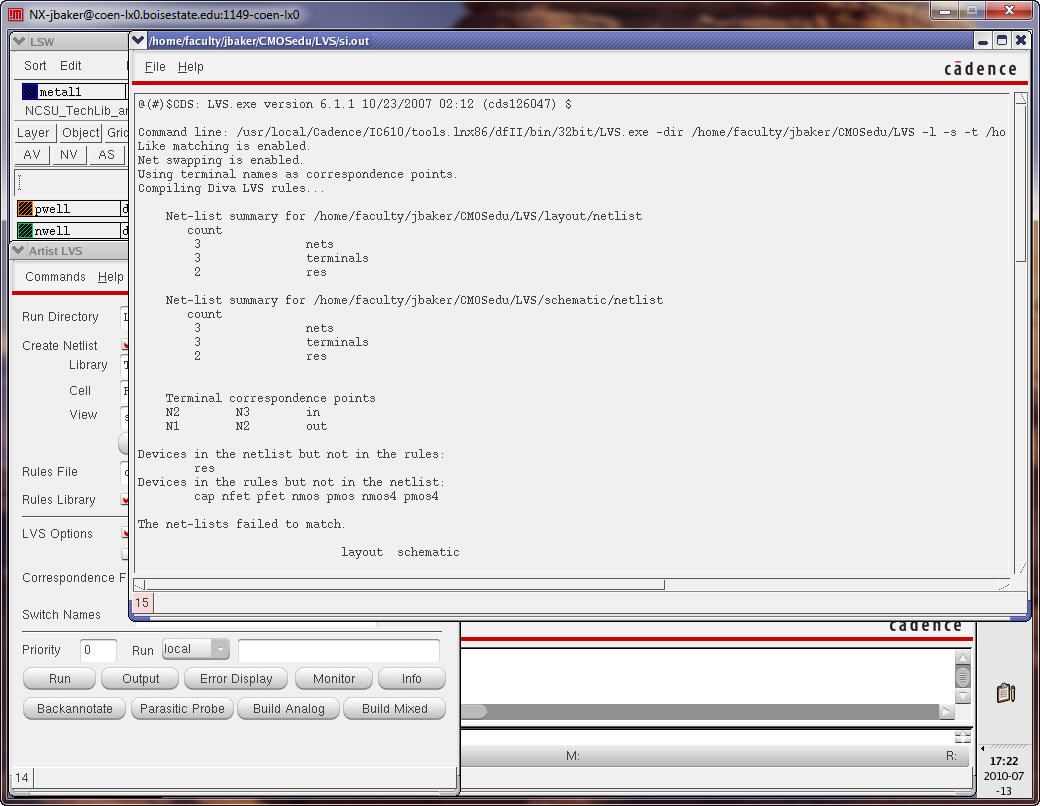The width and height of the screenshot is (1040, 806).
Task: Open the Sort menu in LSW
Action: pyautogui.click(x=35, y=66)
